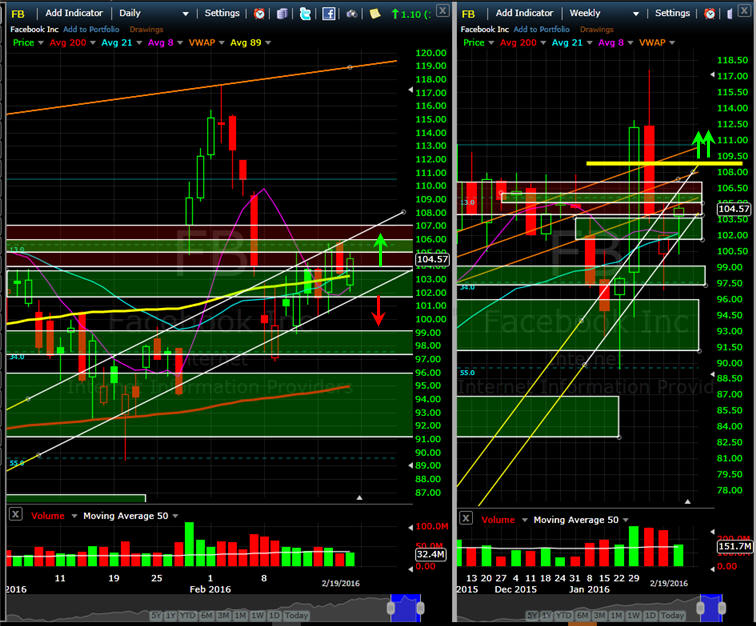Select 6M range in Daily chart
Viewport: 756px width, 626px height.
pos(207,615)
